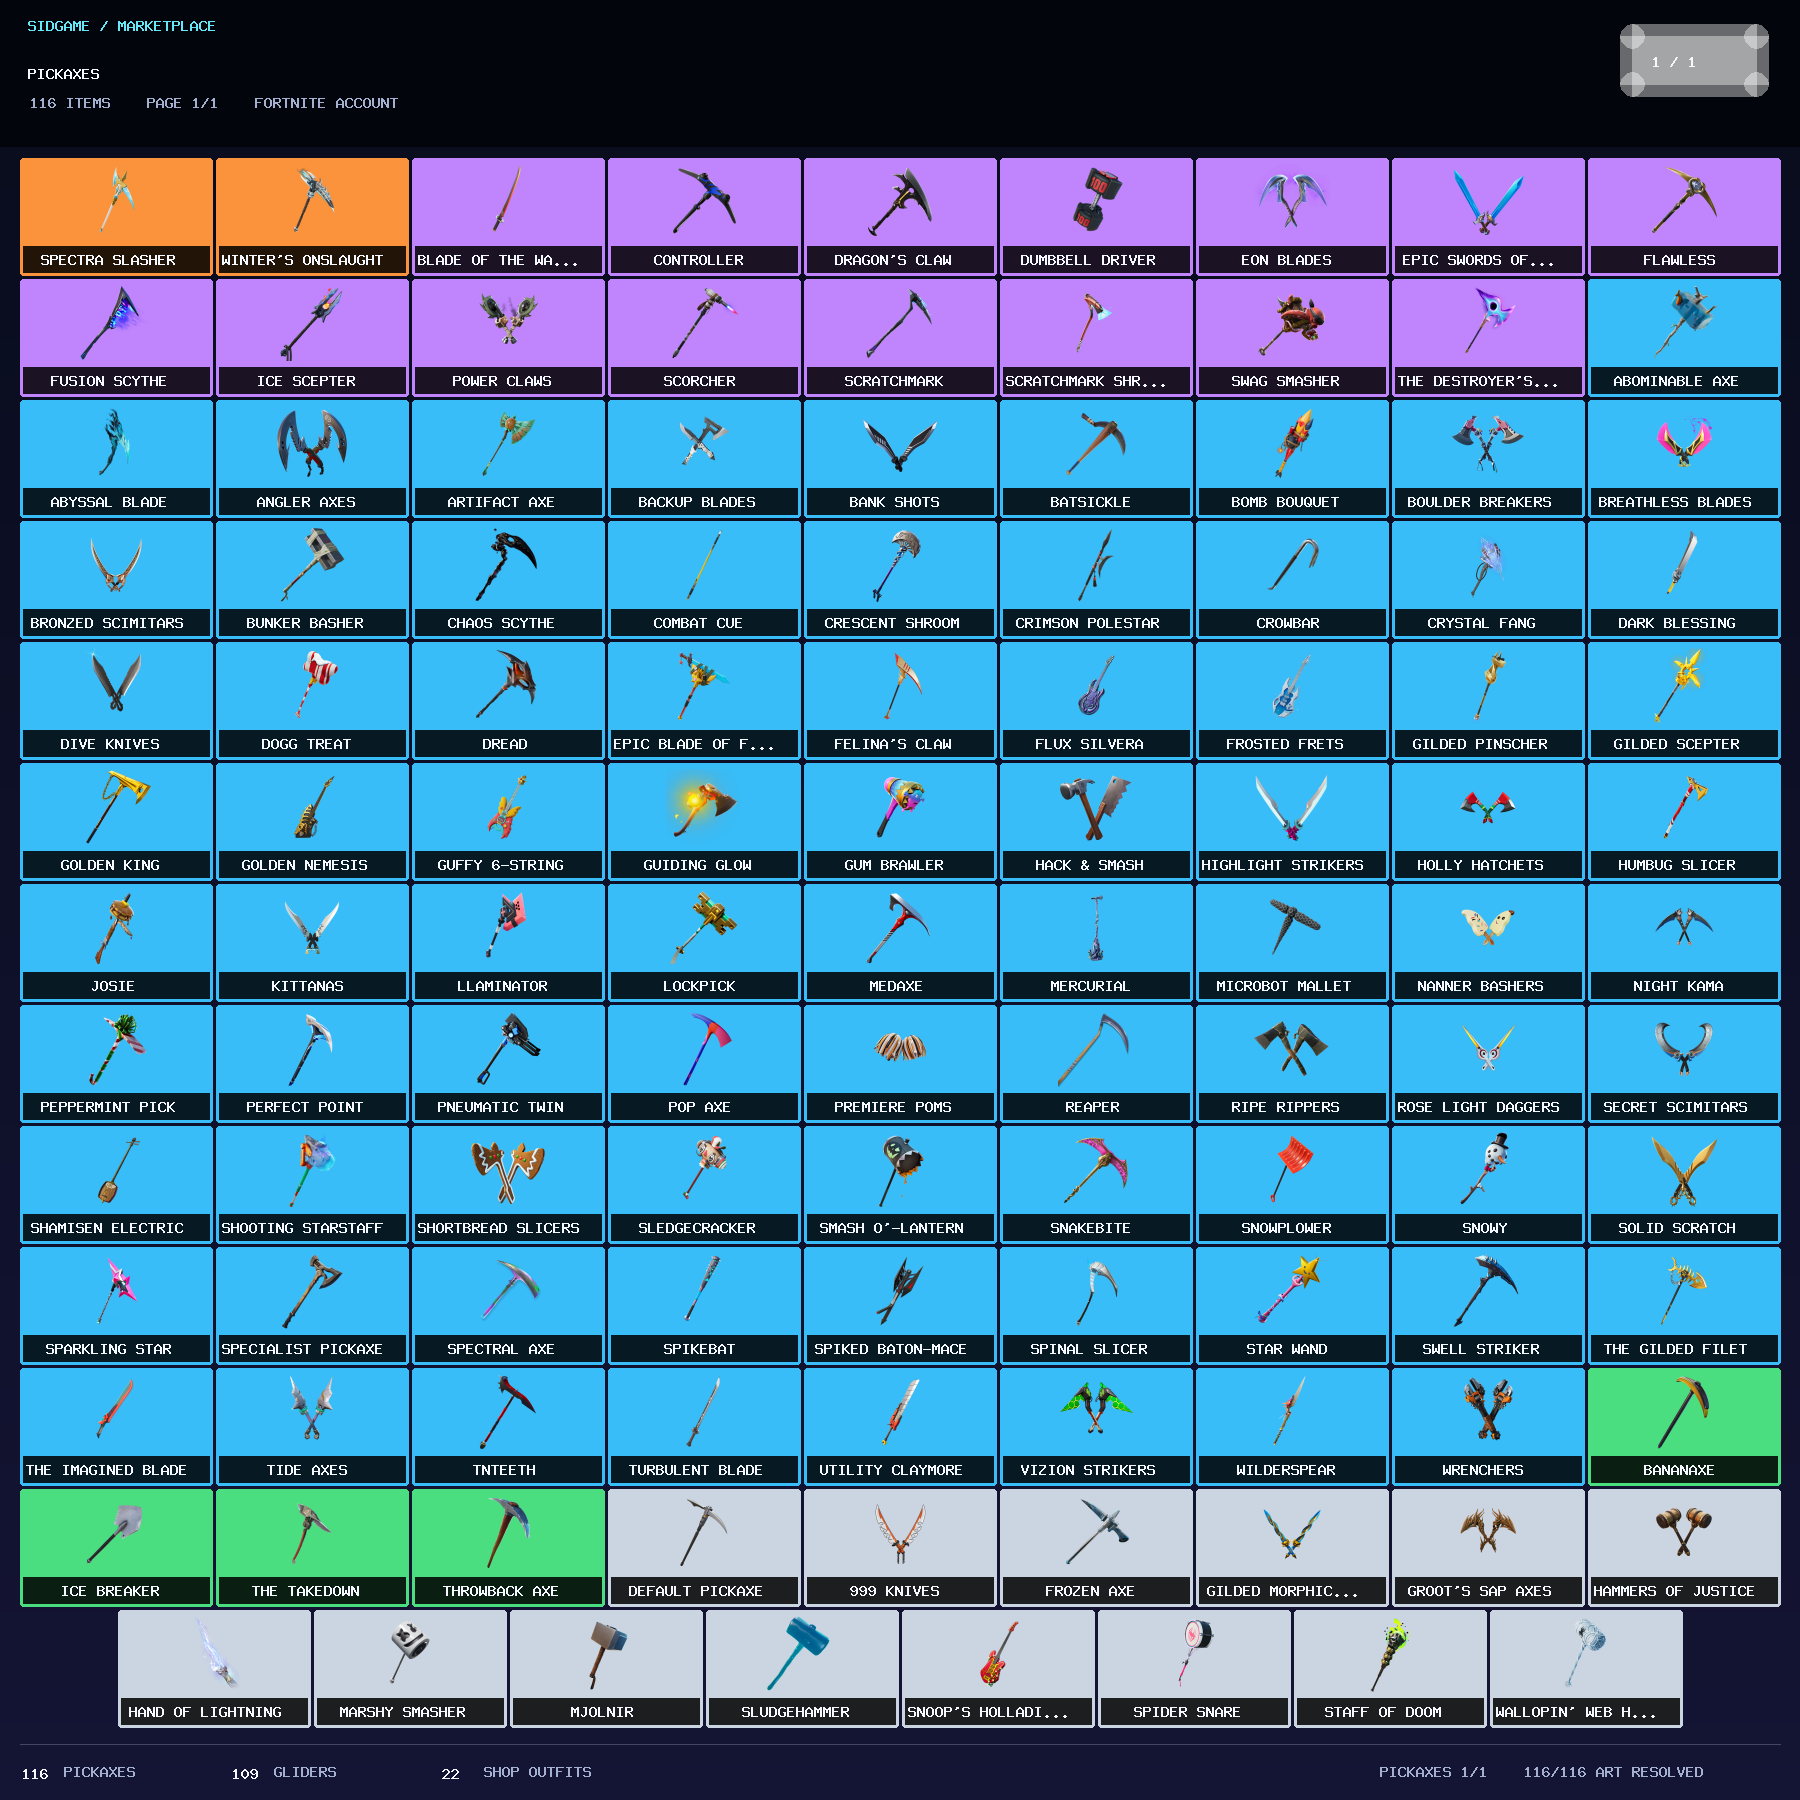Select the Winter's Onslaught name label
1800x1800 pixels.
click(x=302, y=260)
